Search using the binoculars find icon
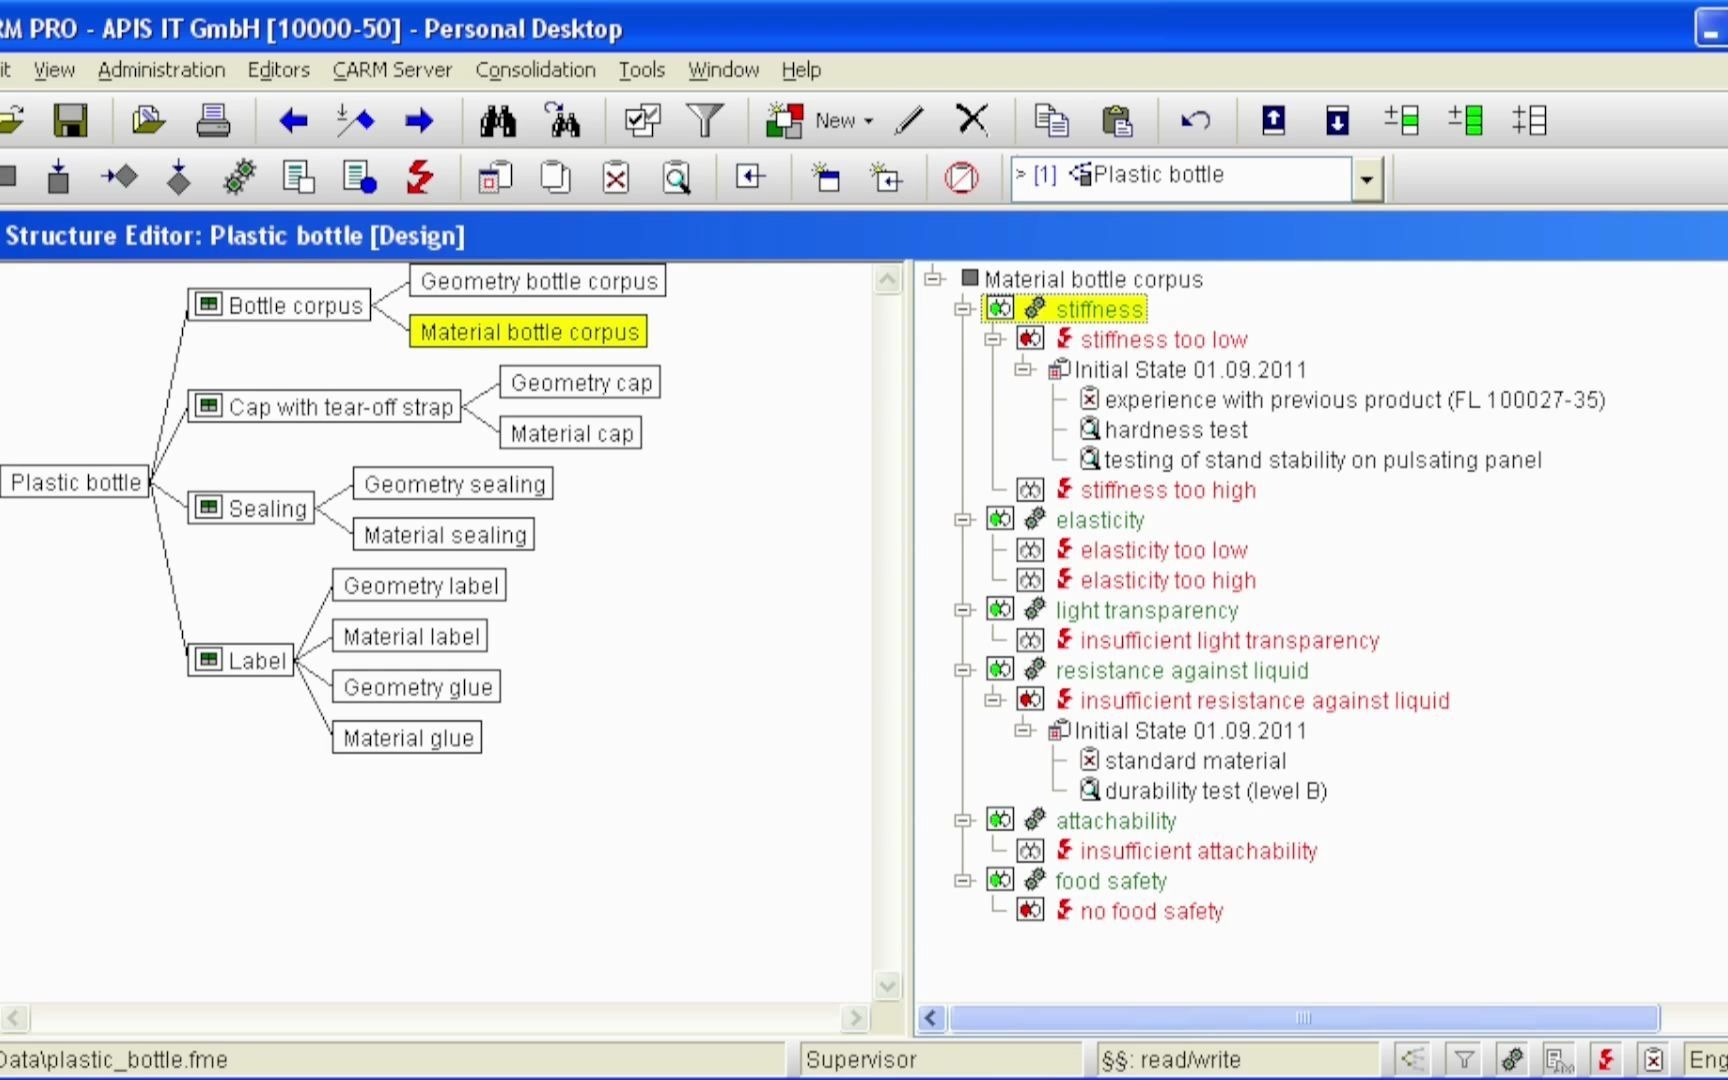Image resolution: width=1728 pixels, height=1080 pixels. click(498, 120)
